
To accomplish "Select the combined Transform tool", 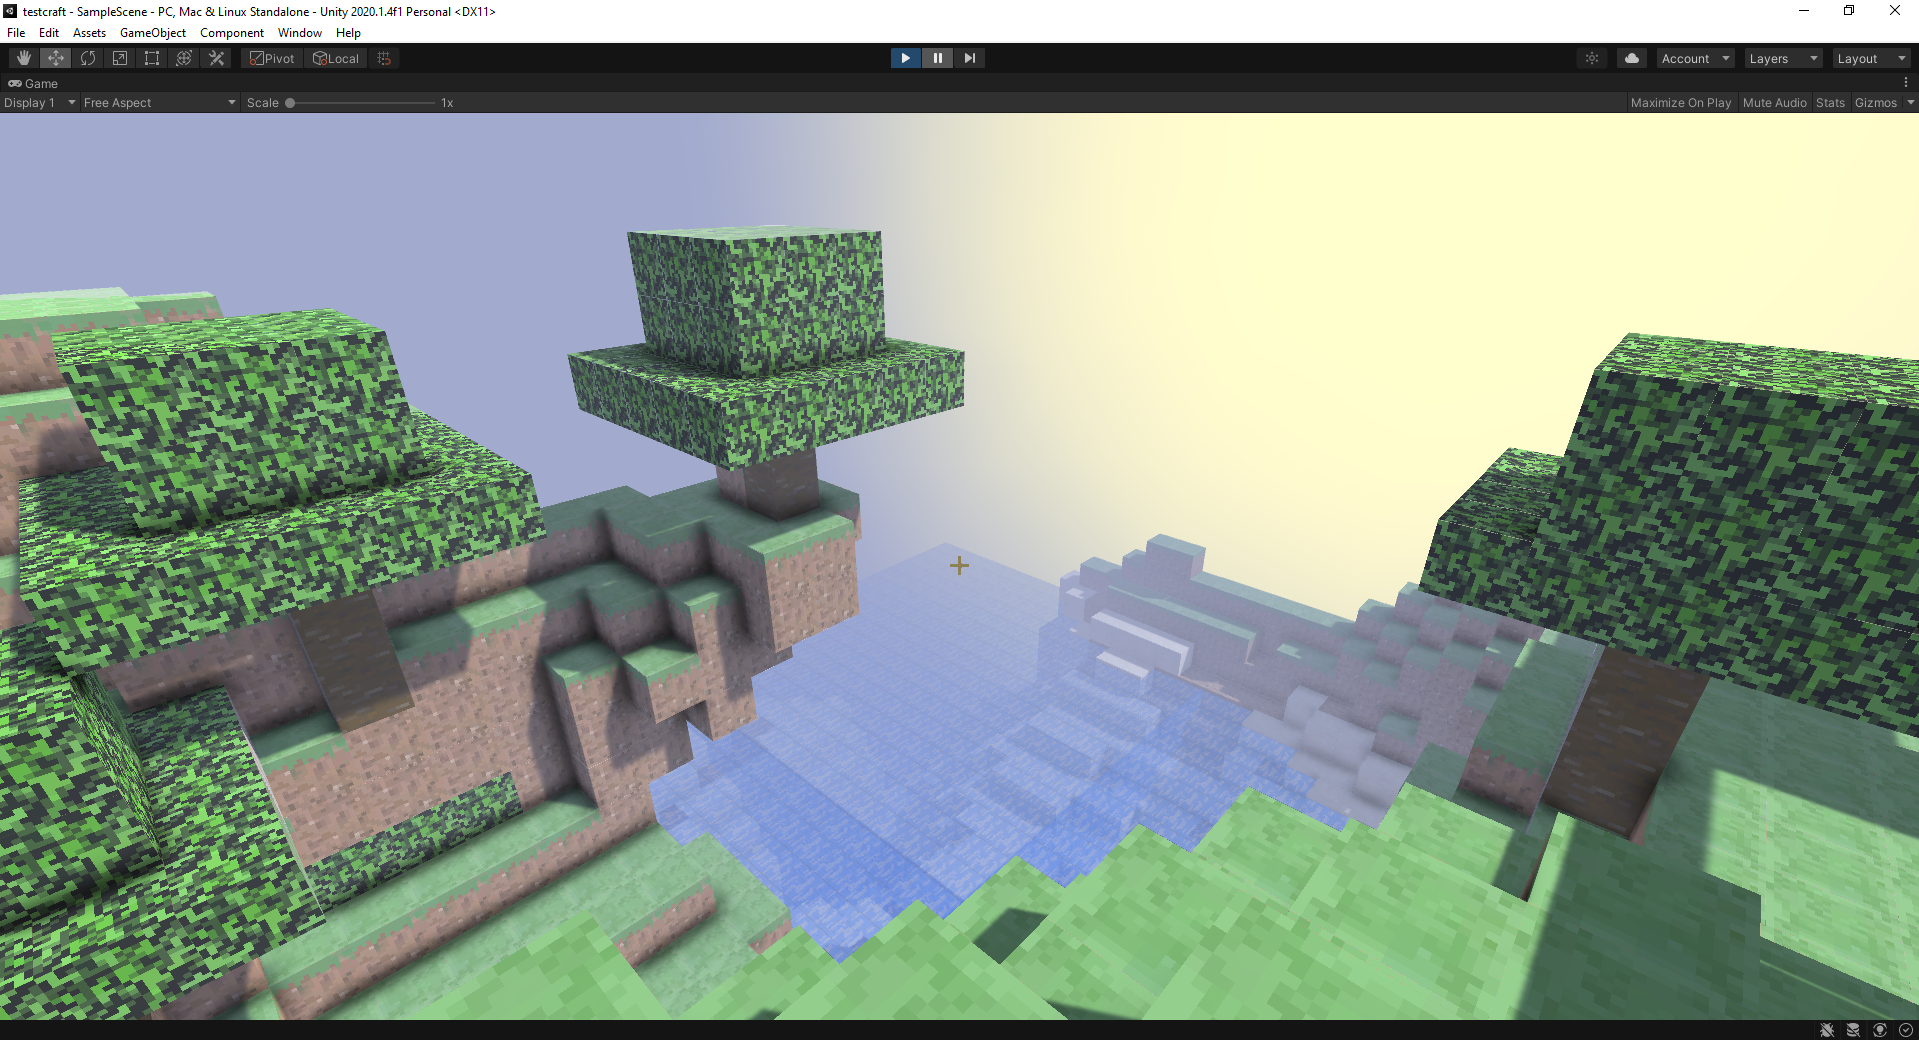I will point(184,58).
